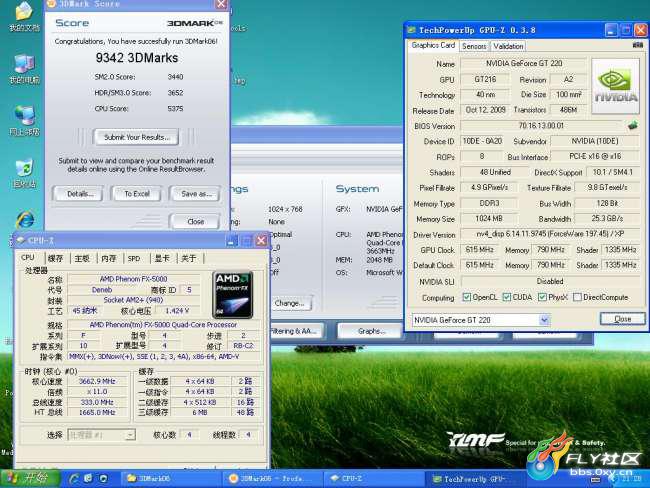Screen dimensions: 650x488
Task: Open the Network Places desktop icon
Action: click(x=24, y=121)
